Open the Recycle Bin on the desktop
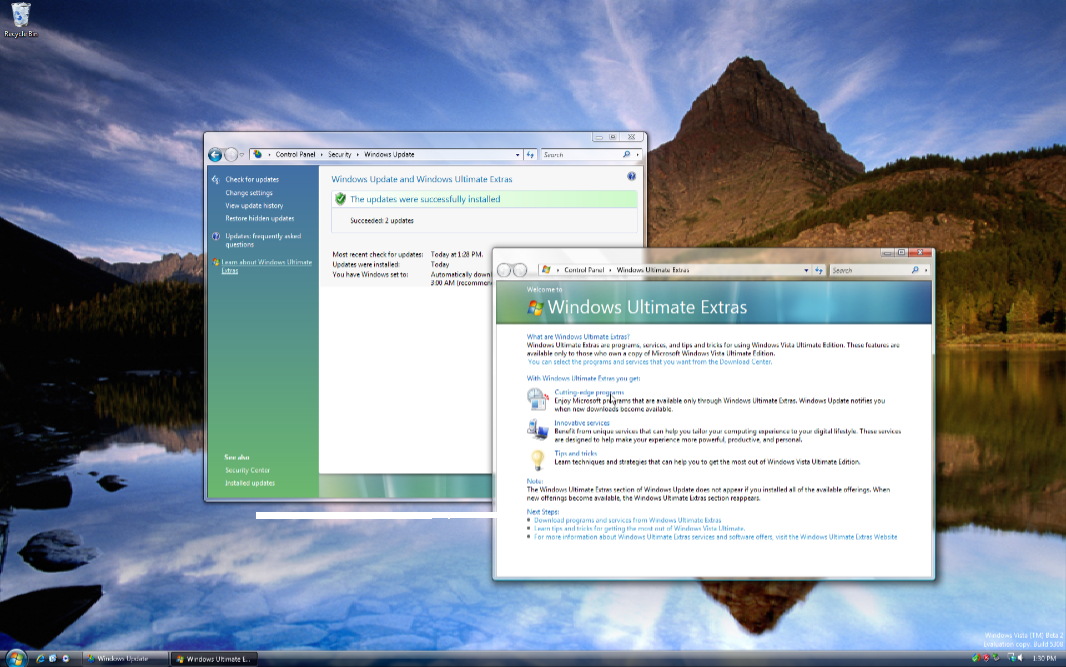Screen dimensions: 1066x667 pyautogui.click(x=19, y=17)
